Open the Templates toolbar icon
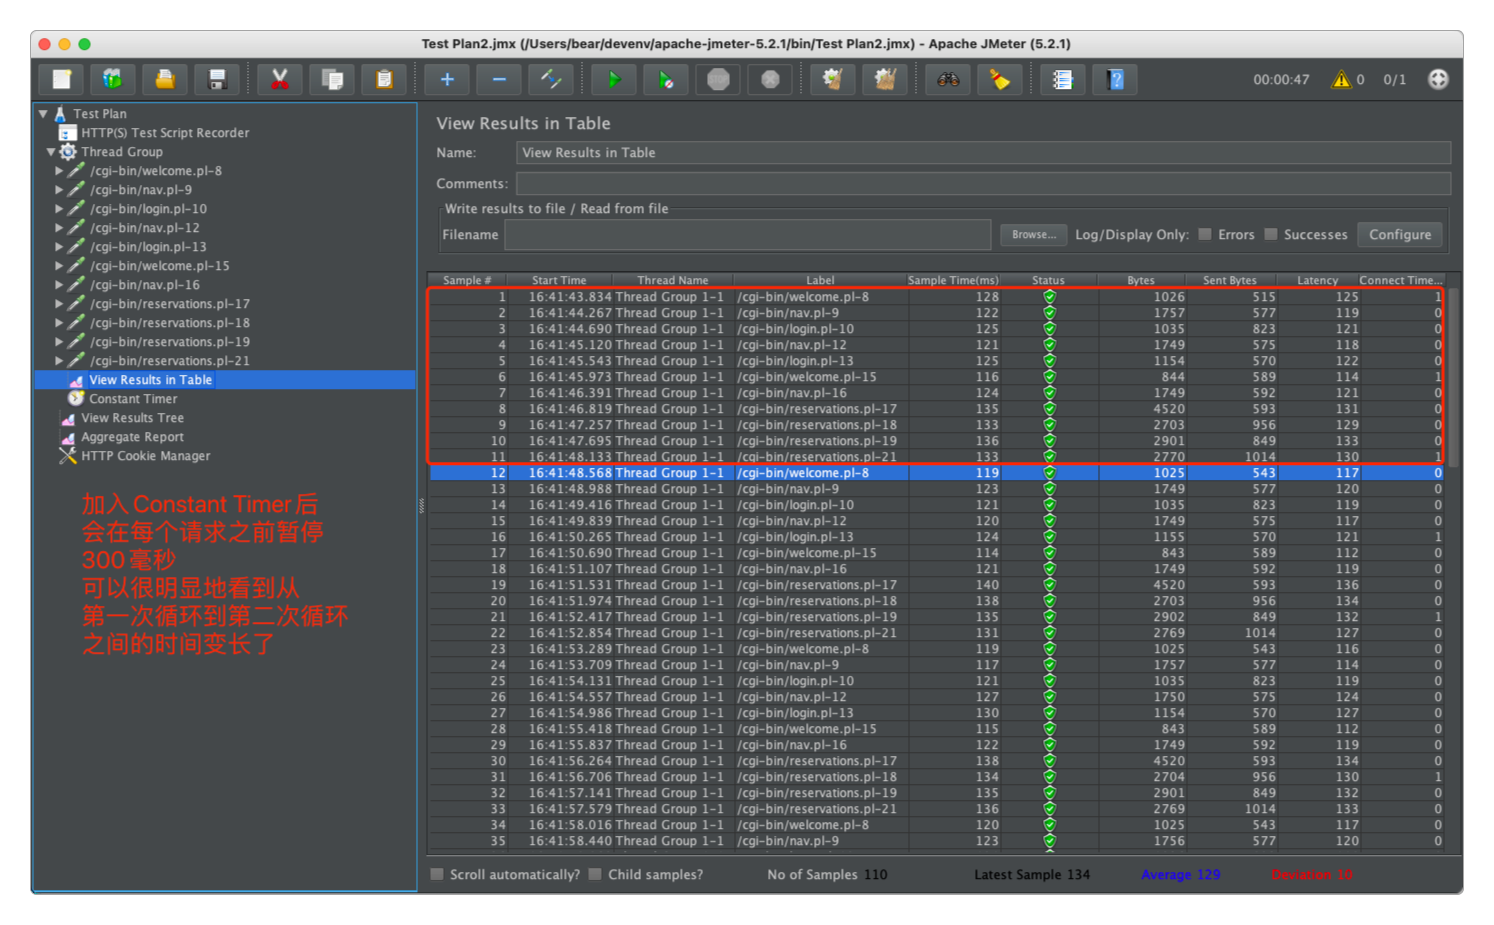Screen dimensions: 1494x925 coord(113,79)
